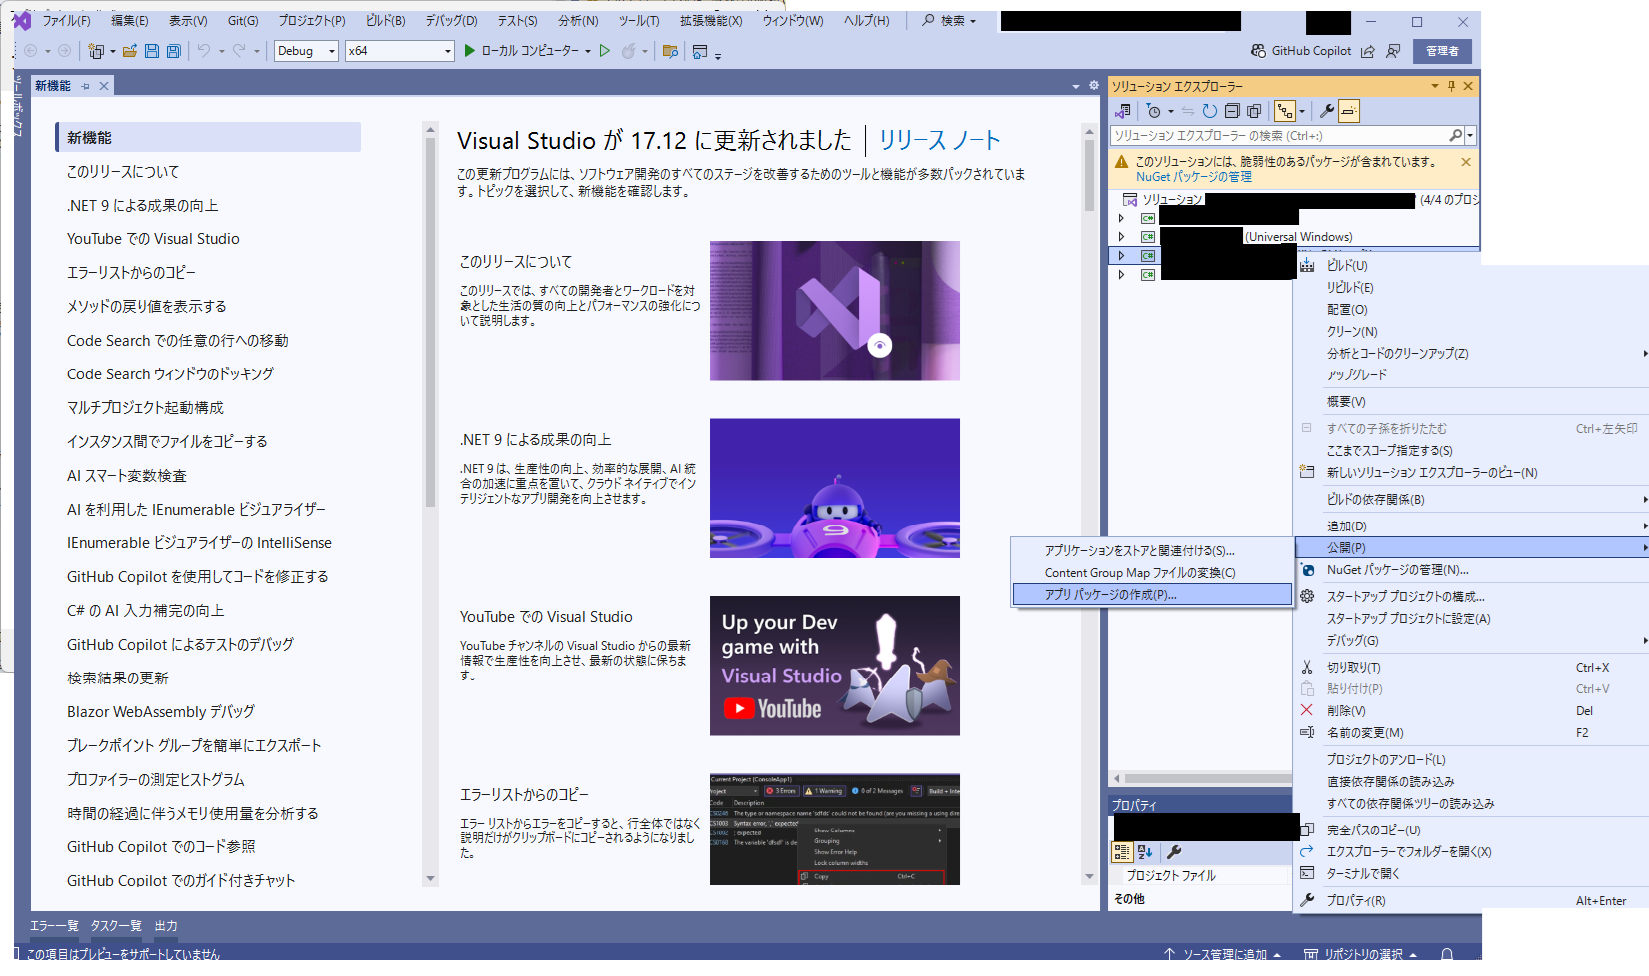Image resolution: width=1649 pixels, height=976 pixels.
Task: Click the Save icon in toolbar
Action: click(152, 51)
